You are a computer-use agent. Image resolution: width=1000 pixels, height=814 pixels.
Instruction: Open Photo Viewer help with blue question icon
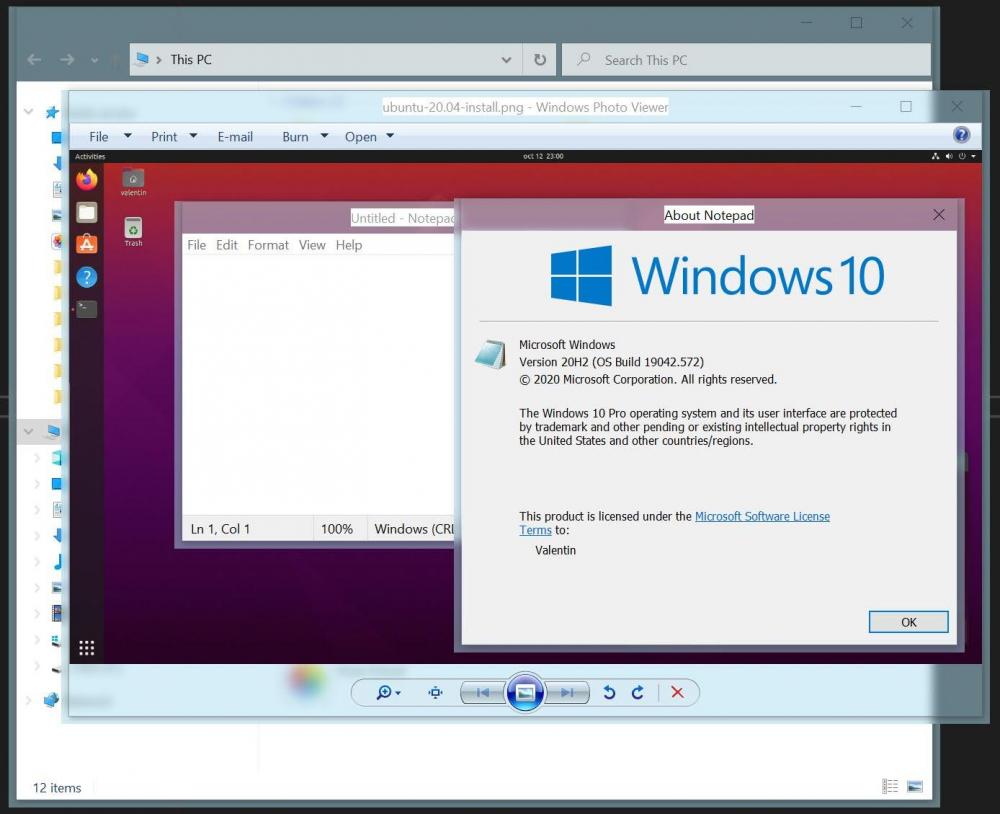click(x=961, y=135)
